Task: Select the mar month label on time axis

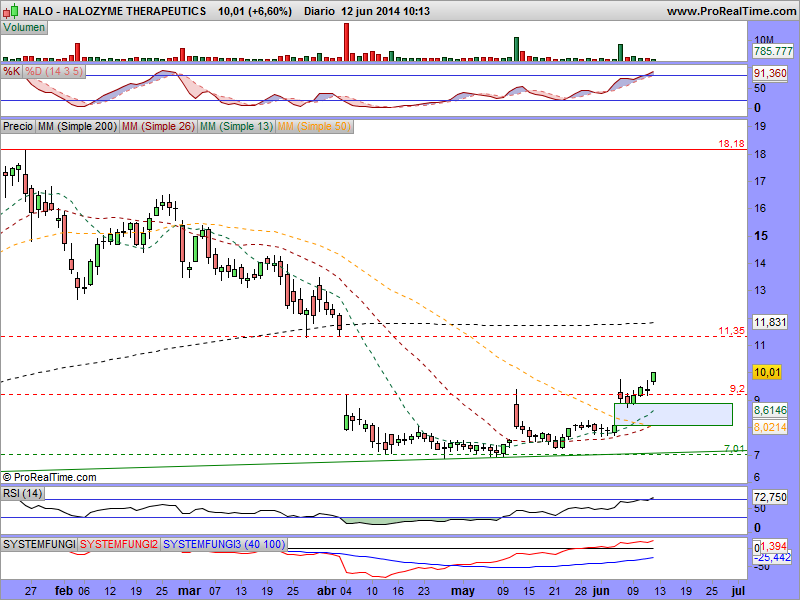Action: pyautogui.click(x=189, y=591)
